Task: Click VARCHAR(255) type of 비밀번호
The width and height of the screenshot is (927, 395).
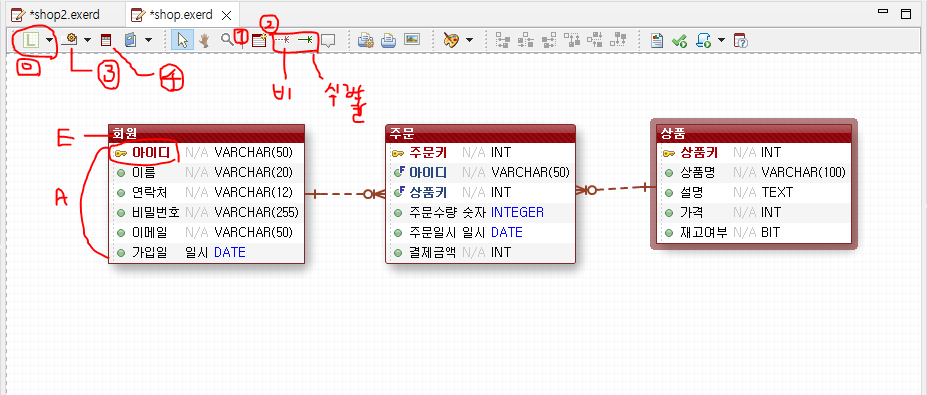Action: [x=256, y=212]
